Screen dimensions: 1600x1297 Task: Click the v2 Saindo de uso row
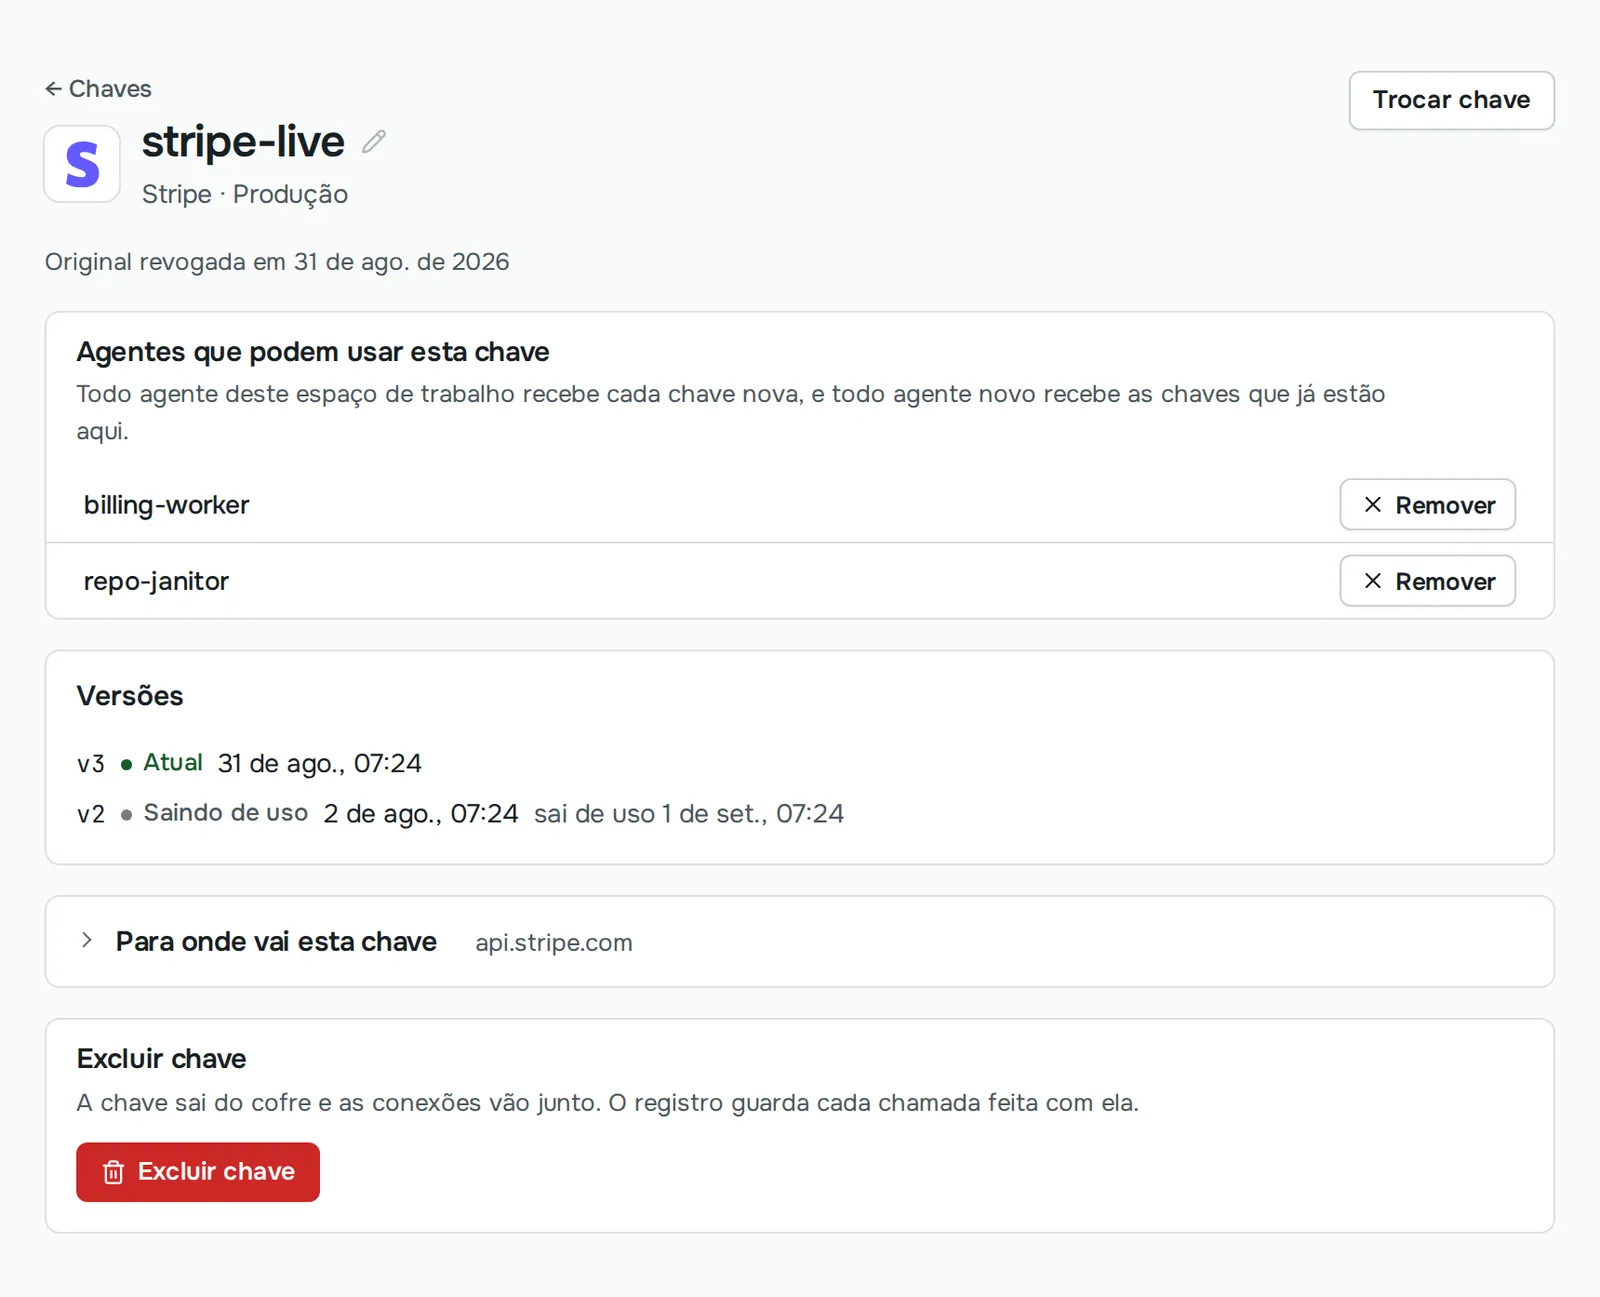[460, 814]
